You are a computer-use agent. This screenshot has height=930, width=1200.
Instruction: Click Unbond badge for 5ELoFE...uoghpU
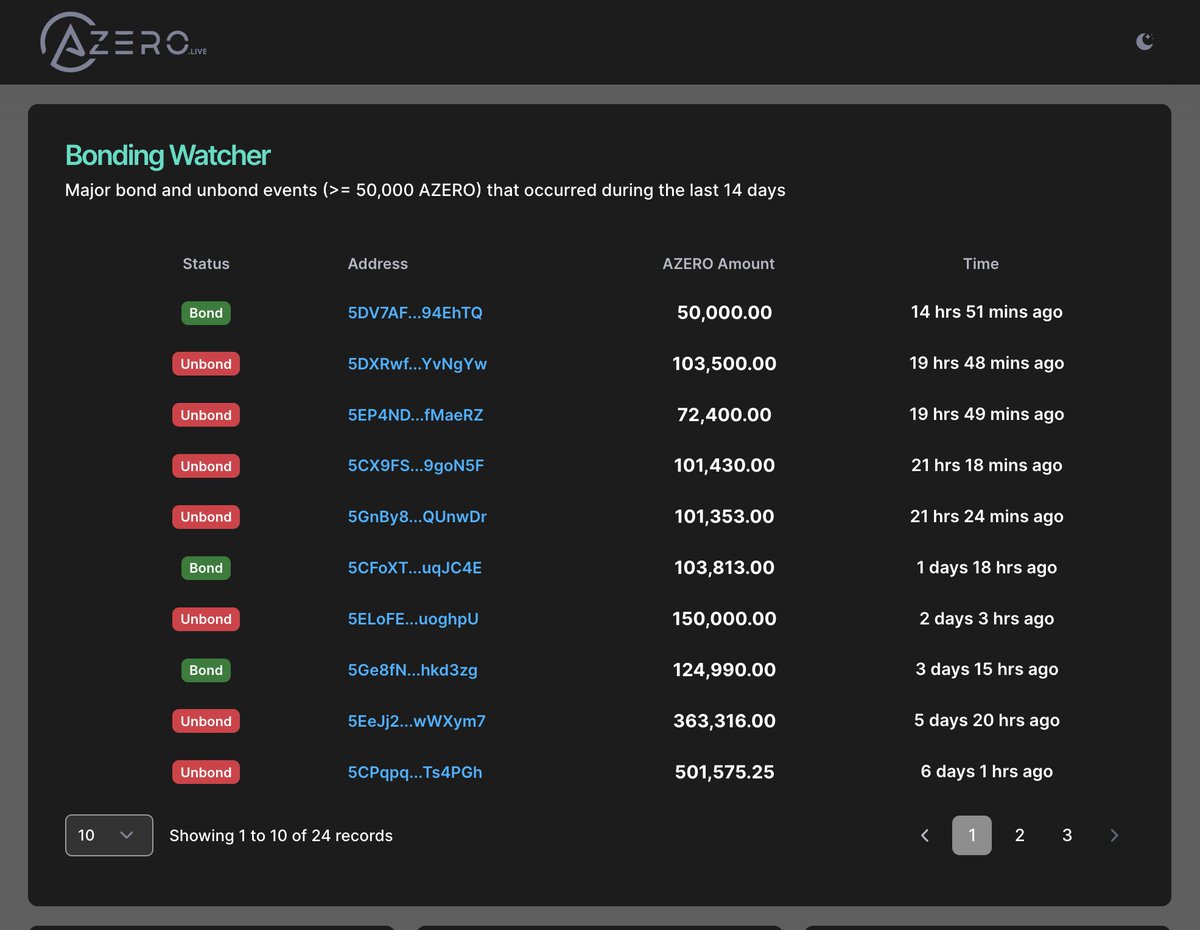tap(206, 619)
